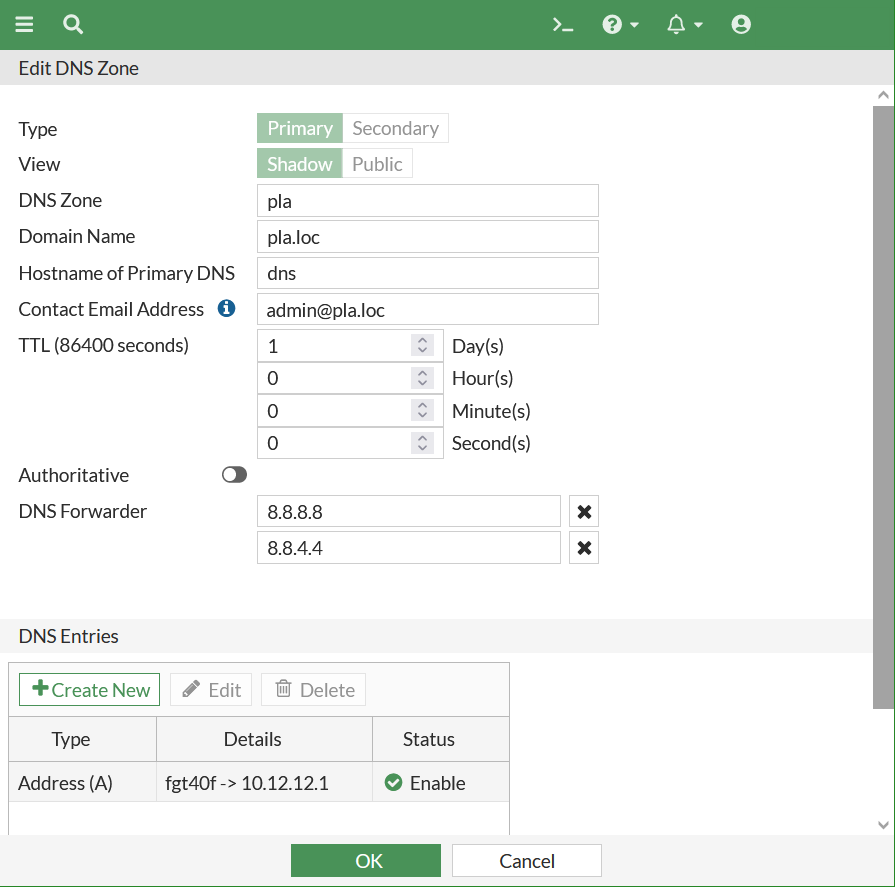Open the CLI console icon

[562, 24]
